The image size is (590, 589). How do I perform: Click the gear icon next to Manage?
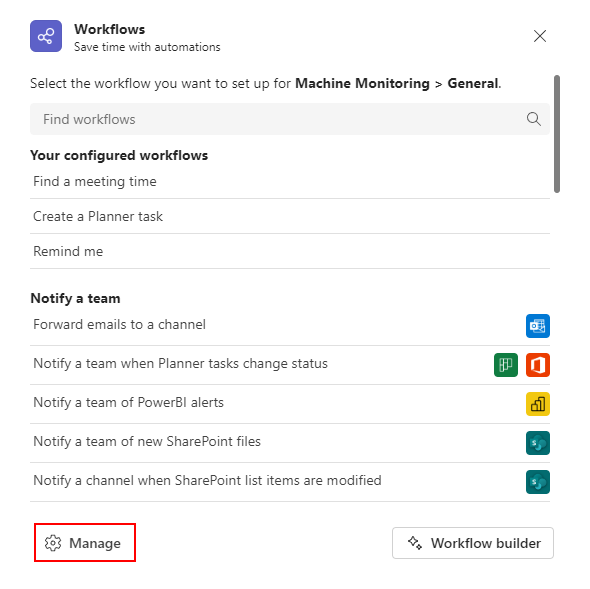53,543
